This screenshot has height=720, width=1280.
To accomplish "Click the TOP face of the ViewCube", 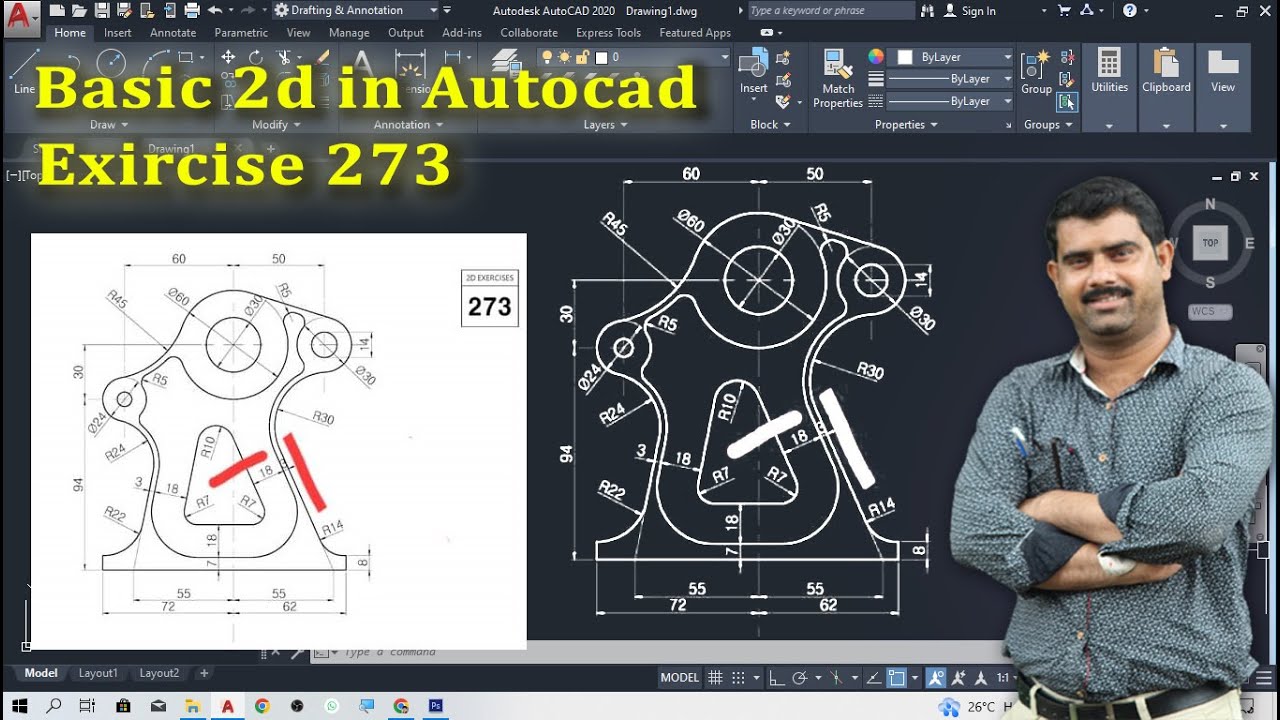I will [1210, 243].
